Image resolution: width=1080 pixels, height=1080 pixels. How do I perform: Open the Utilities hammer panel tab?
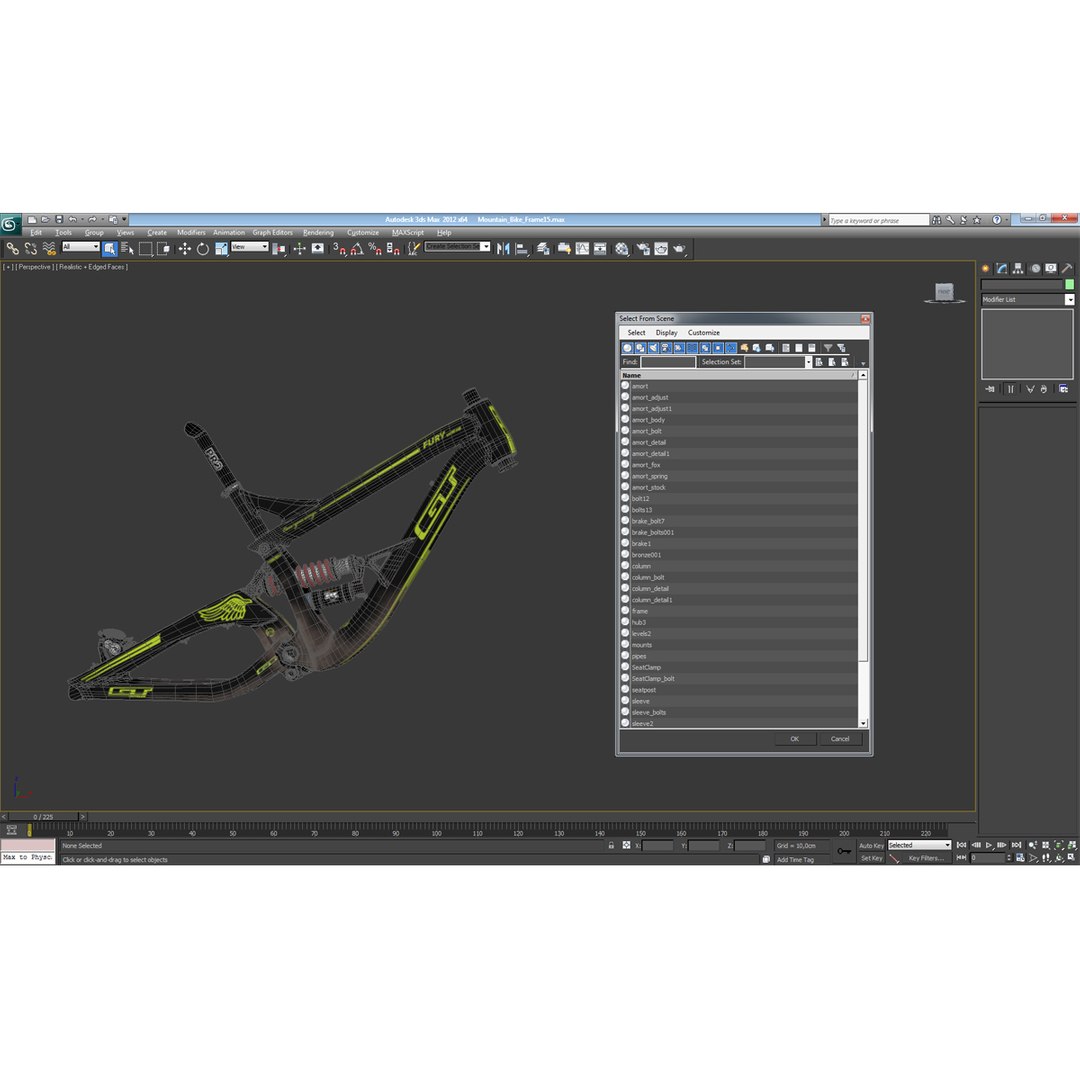[x=1066, y=269]
